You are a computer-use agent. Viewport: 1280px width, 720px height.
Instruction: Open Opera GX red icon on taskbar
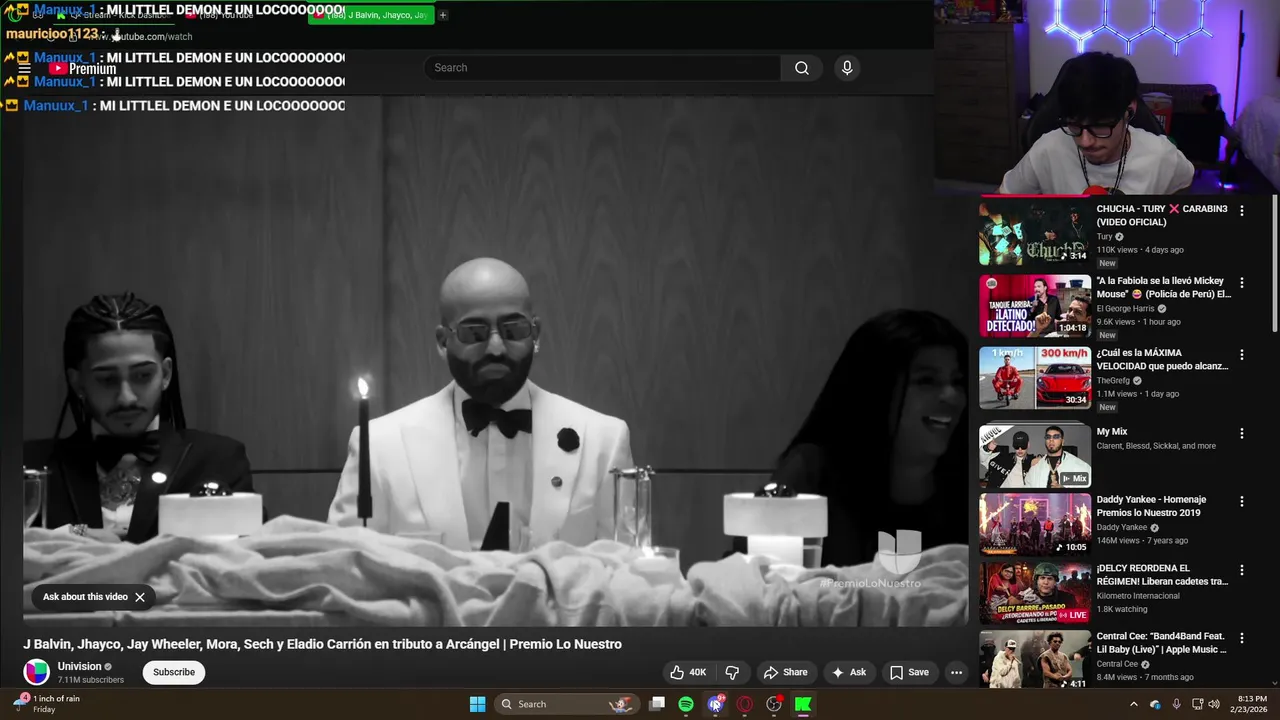tap(744, 704)
